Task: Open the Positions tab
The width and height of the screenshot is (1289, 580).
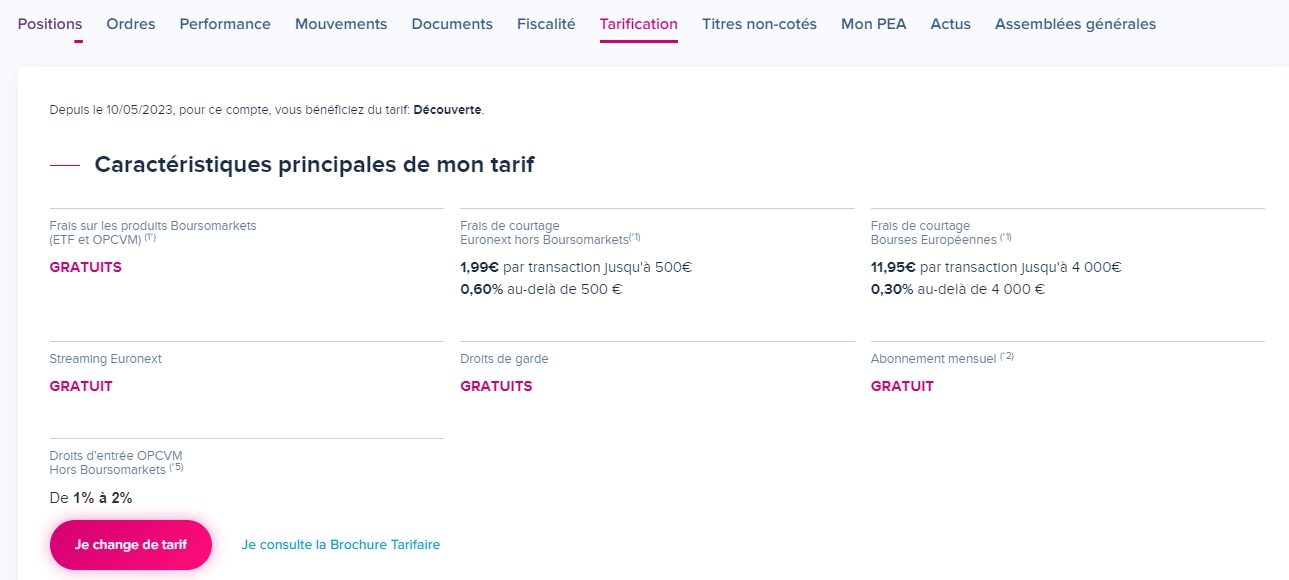Action: [x=50, y=24]
